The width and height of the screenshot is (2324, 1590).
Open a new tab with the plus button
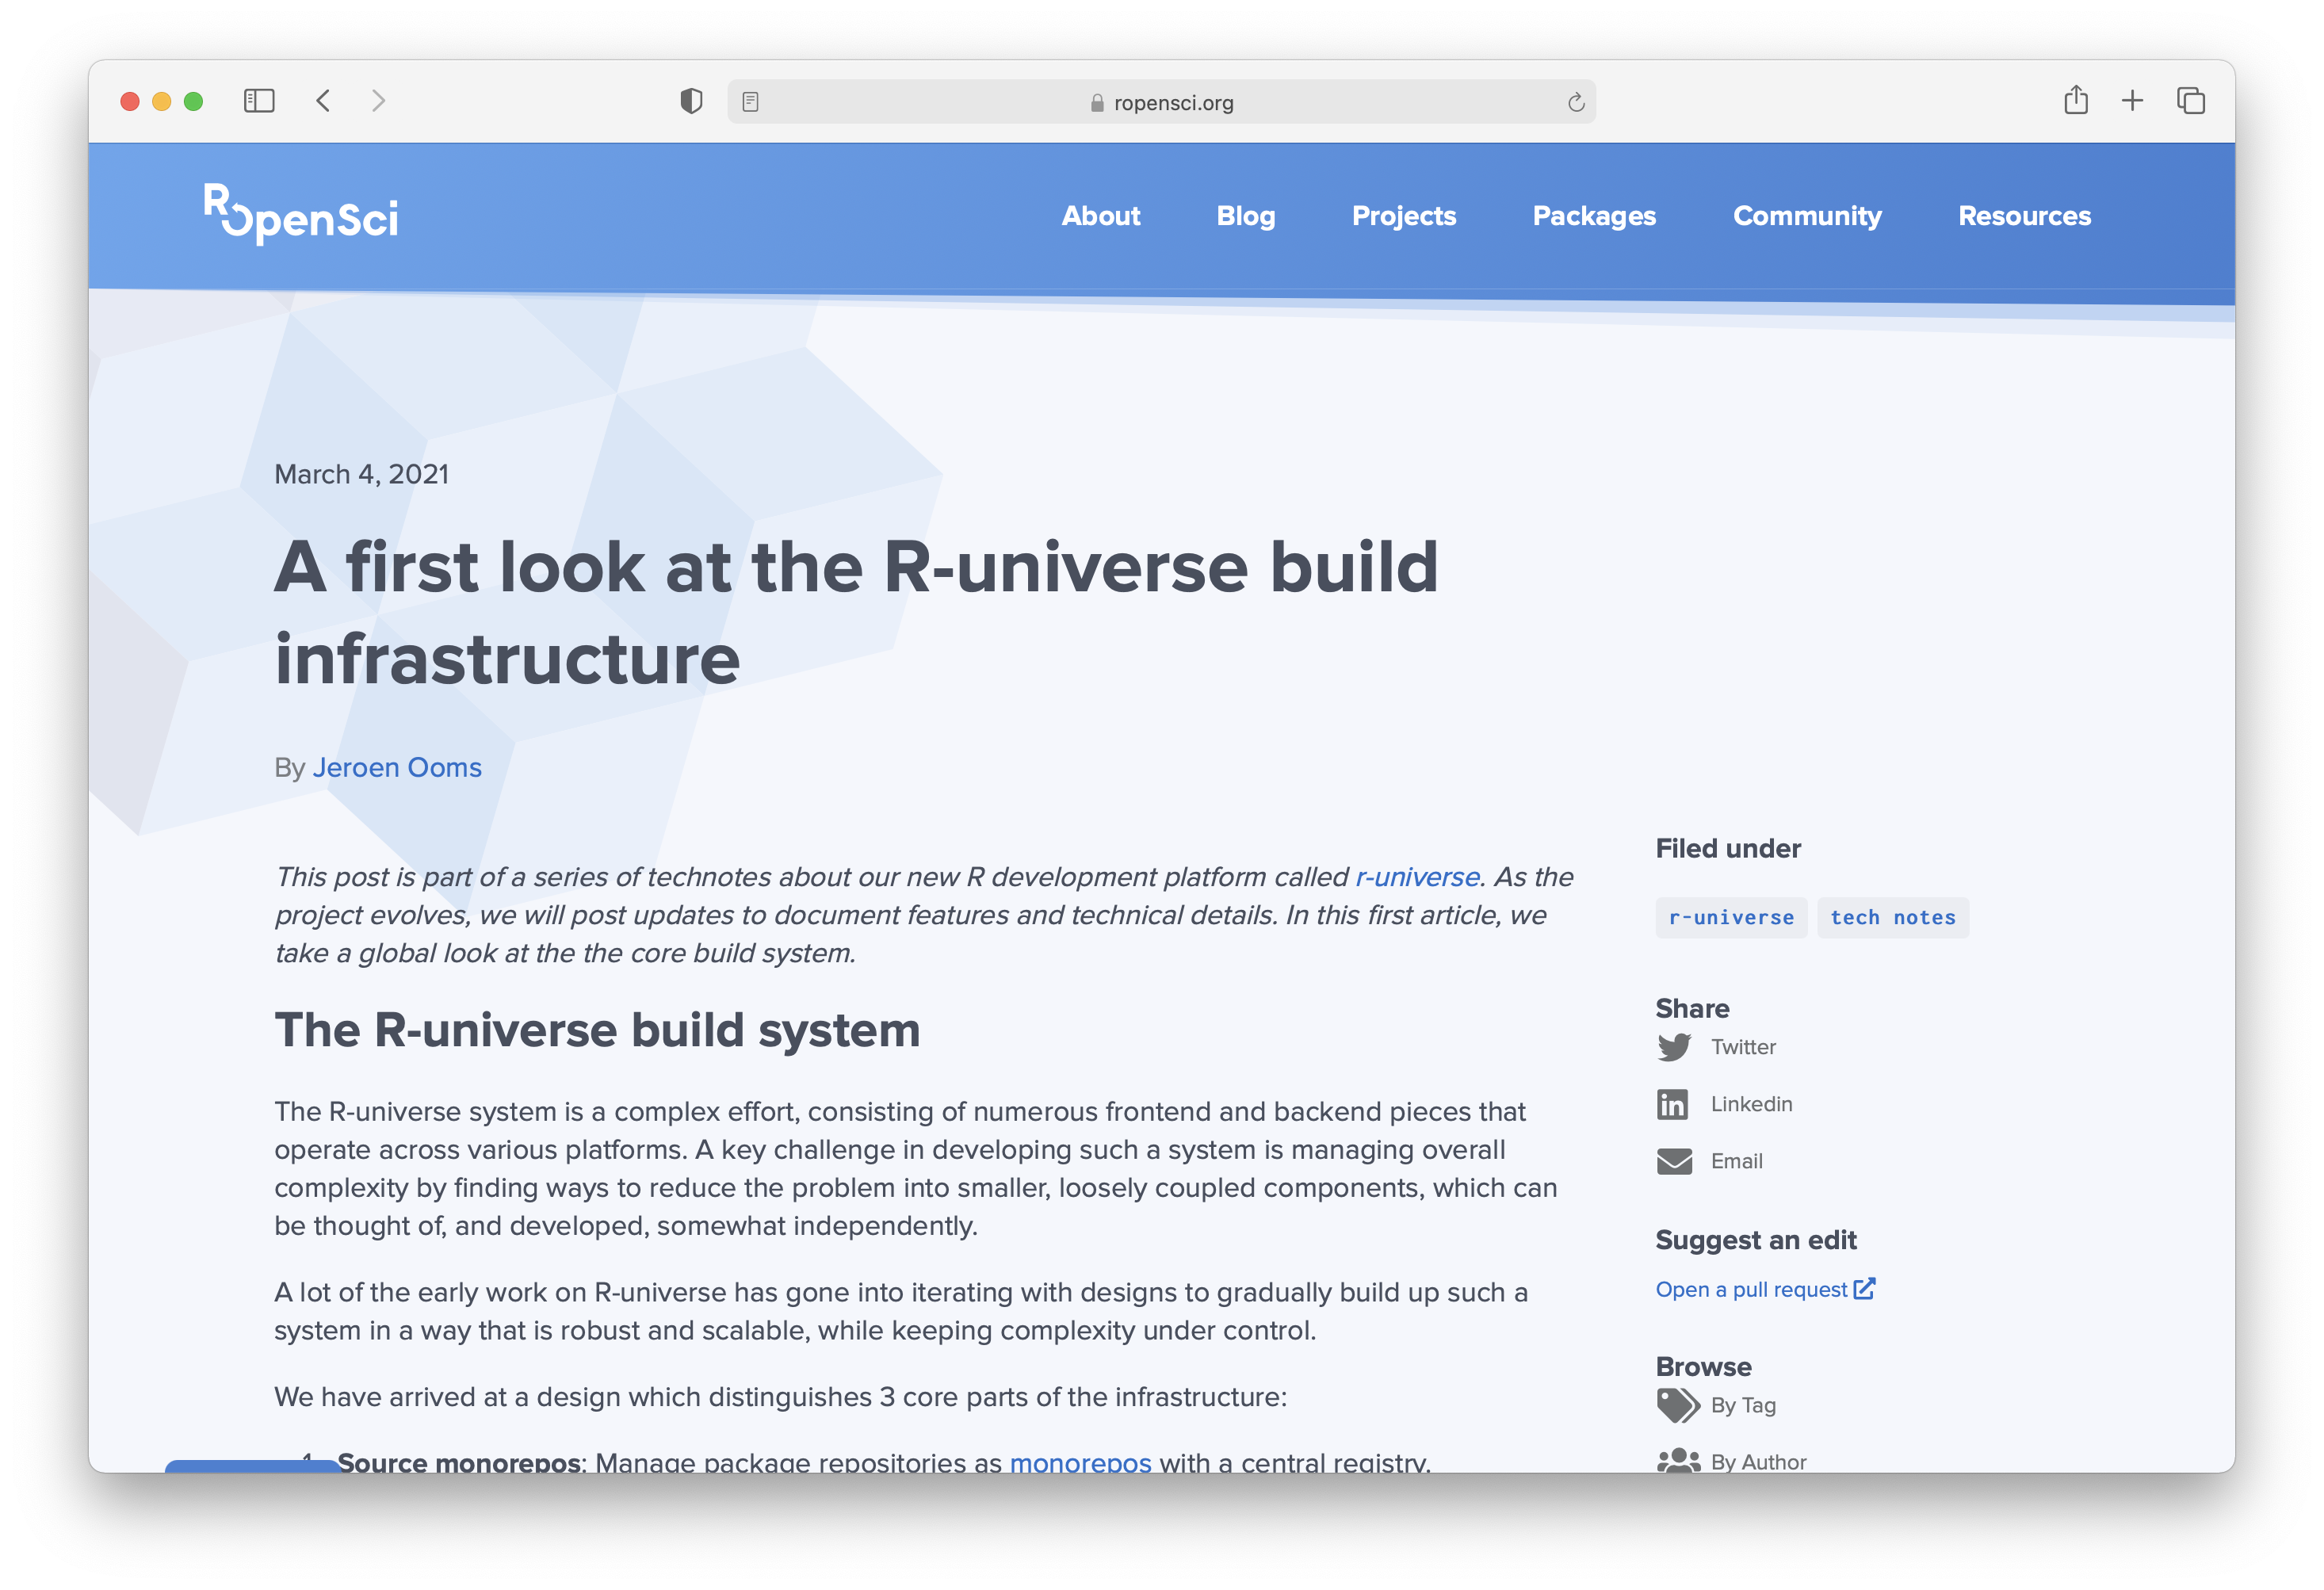pyautogui.click(x=2133, y=100)
